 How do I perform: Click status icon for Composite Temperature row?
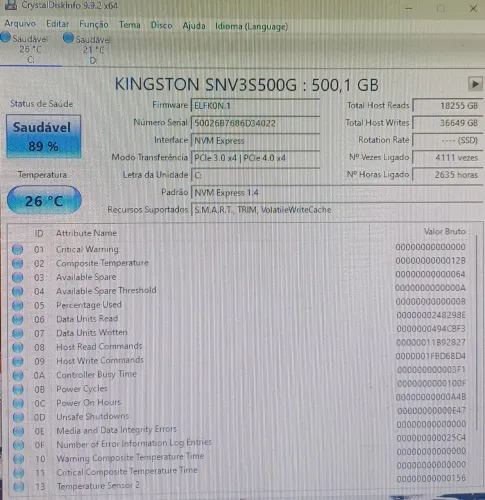[17, 263]
